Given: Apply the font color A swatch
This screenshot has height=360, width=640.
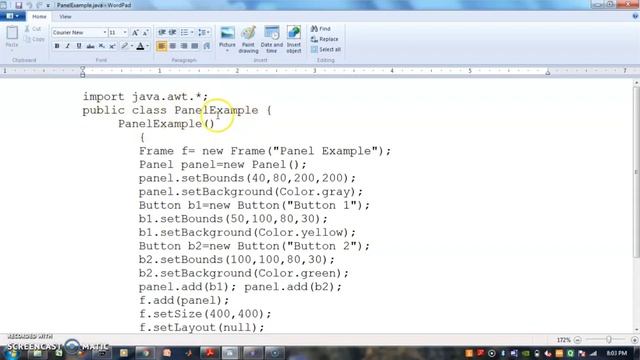Looking at the screenshot, I should coord(140,46).
